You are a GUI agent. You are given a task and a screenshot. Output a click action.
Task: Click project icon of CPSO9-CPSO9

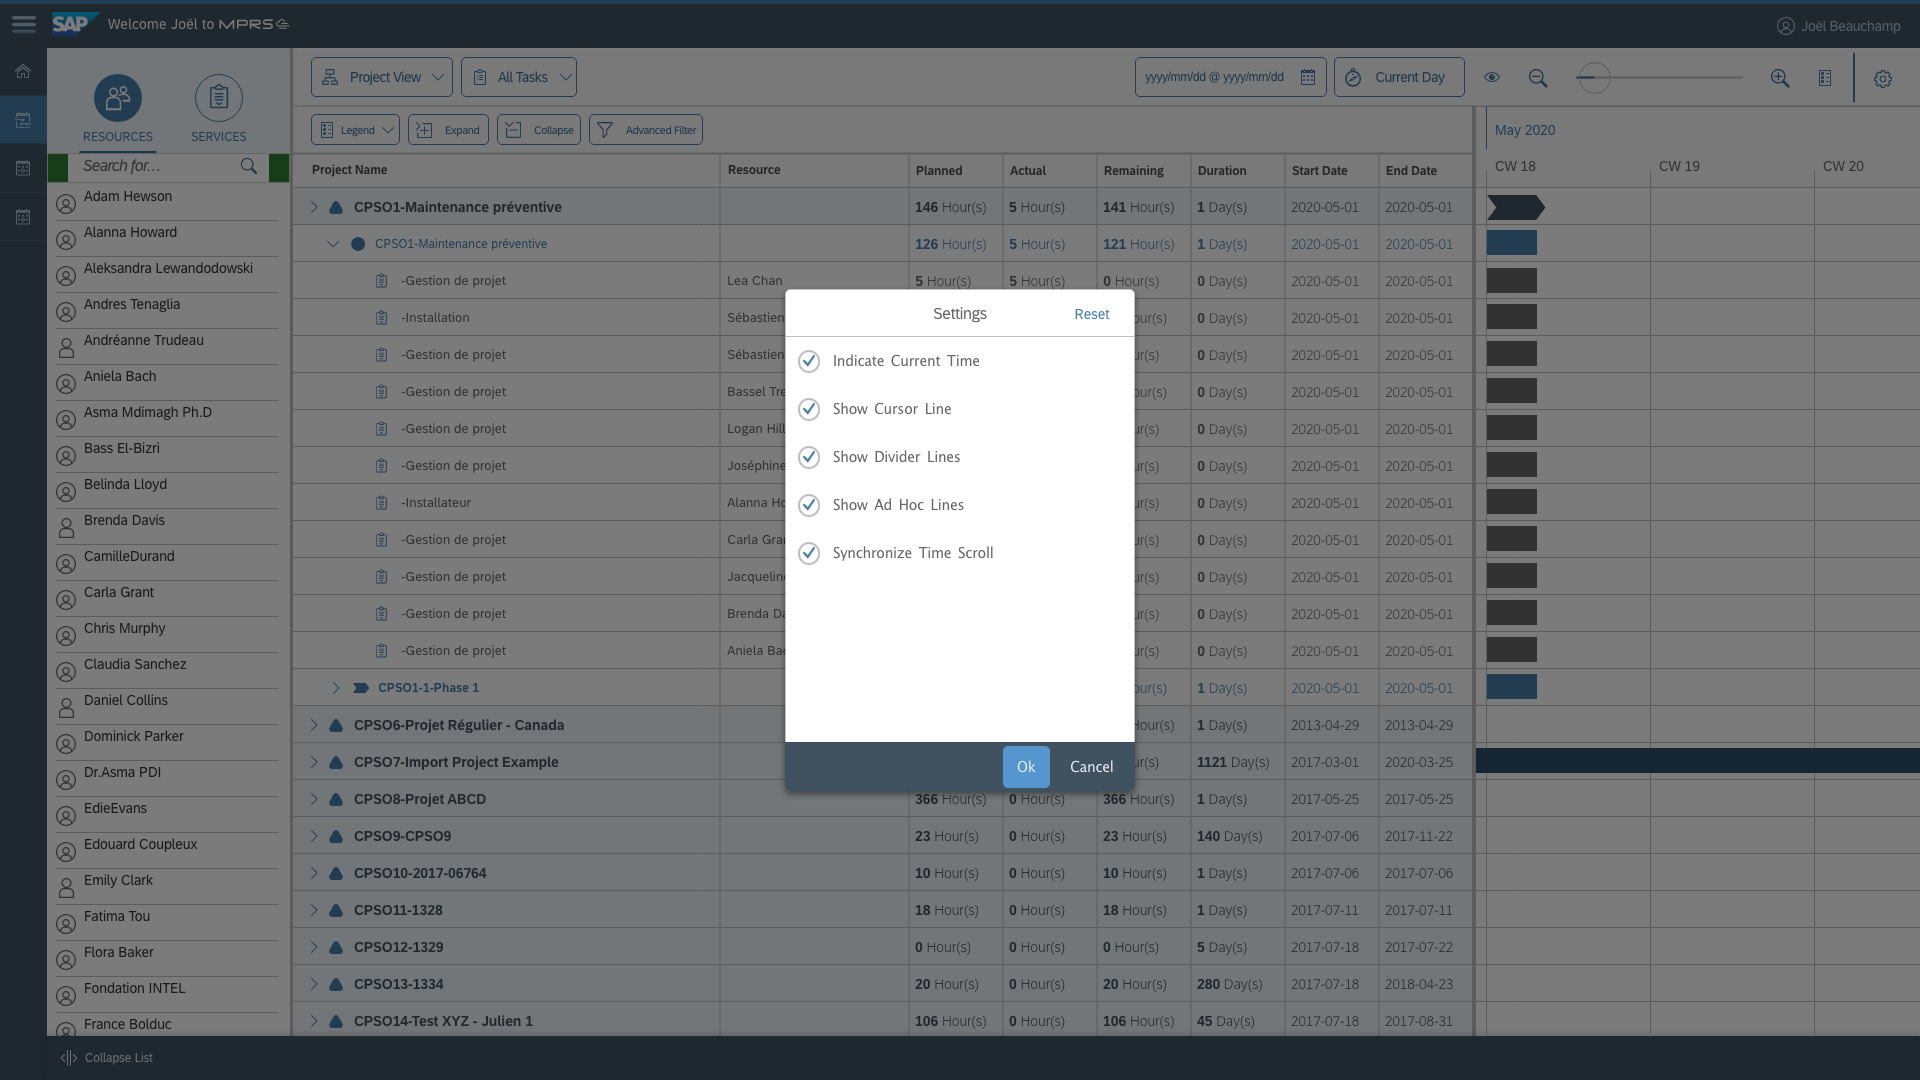336,836
